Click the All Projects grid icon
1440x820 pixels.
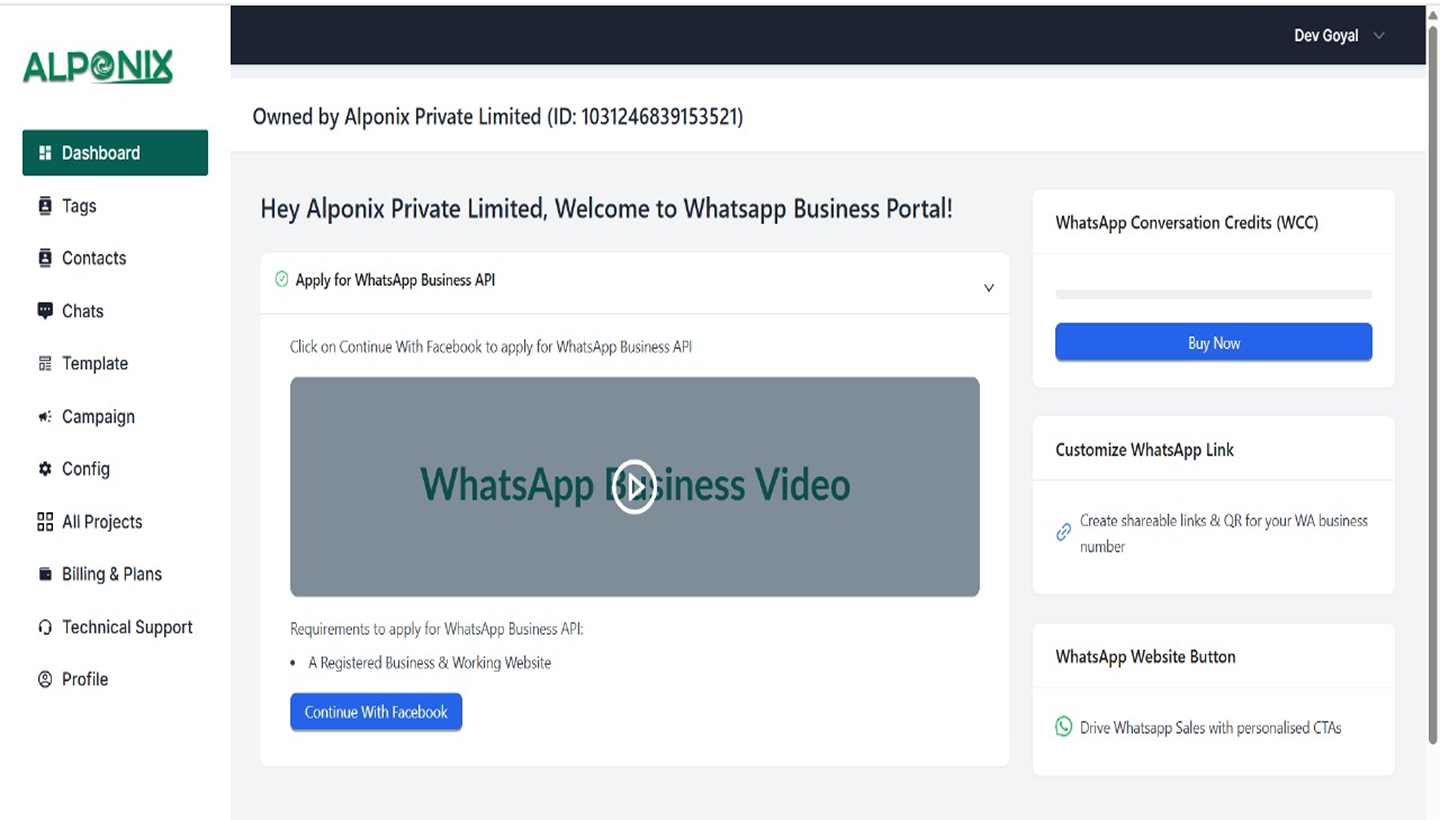45,521
